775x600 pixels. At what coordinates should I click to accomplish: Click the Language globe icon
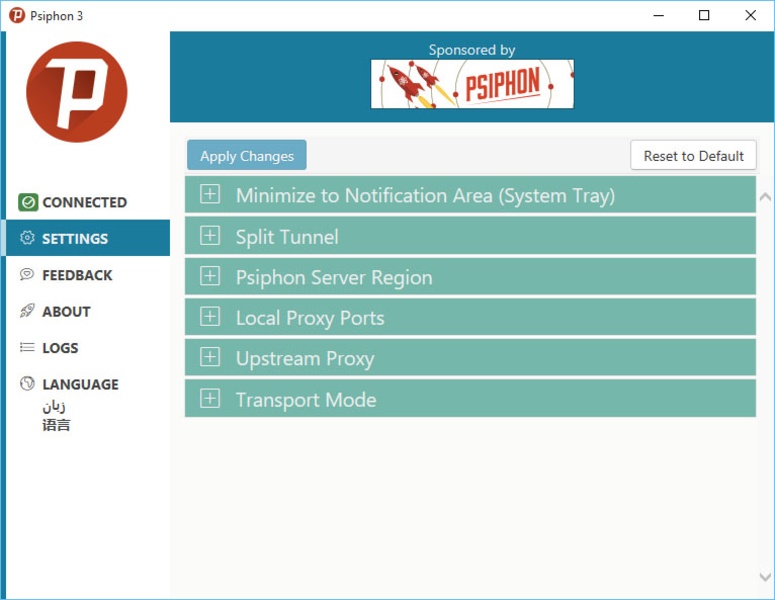pos(27,384)
